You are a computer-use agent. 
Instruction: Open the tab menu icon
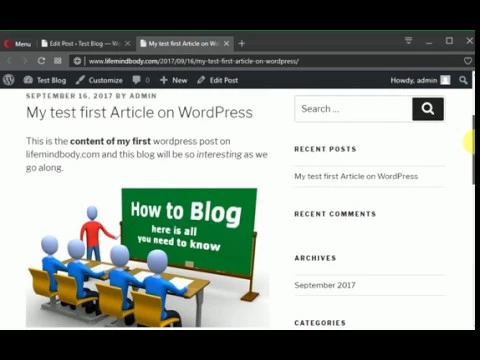coord(408,41)
